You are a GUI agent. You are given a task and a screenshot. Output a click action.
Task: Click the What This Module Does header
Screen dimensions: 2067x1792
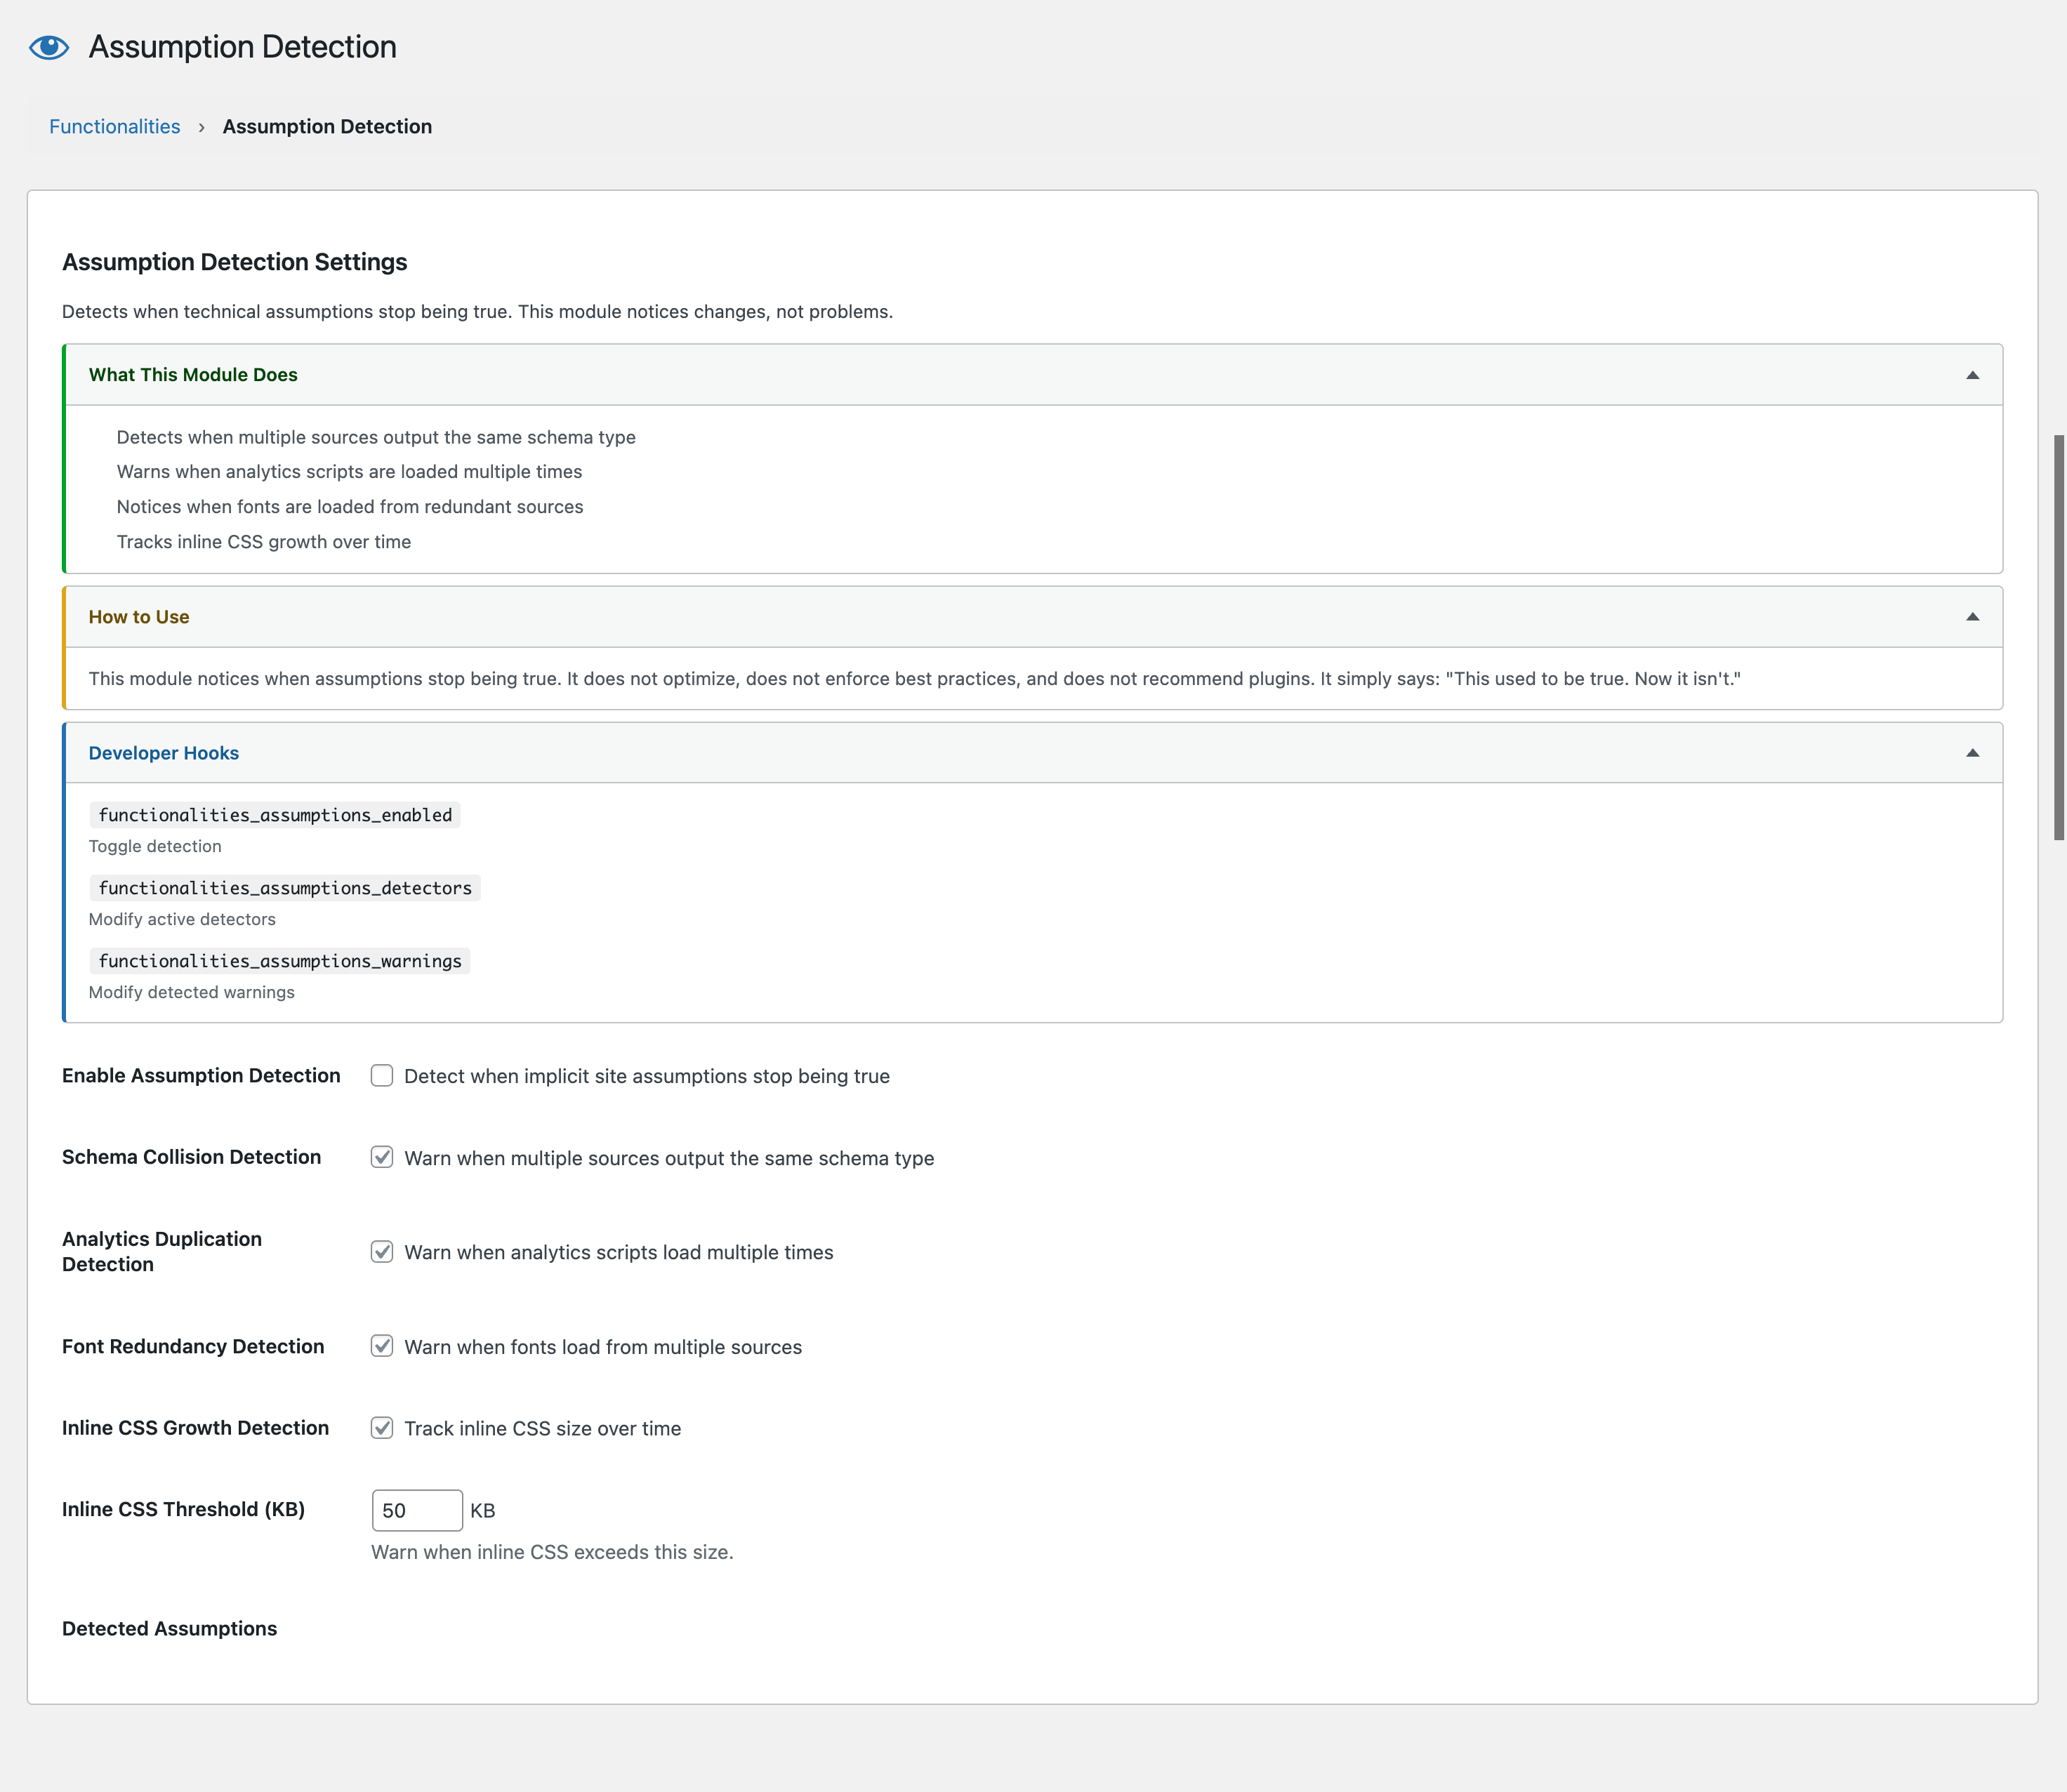(193, 375)
